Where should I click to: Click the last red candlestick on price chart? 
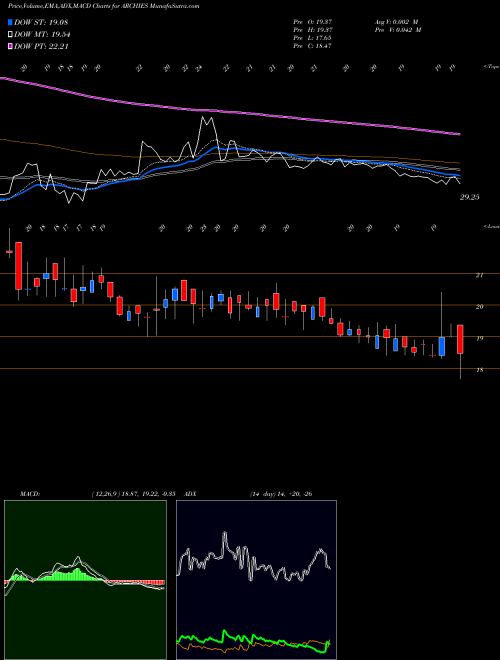[460, 339]
